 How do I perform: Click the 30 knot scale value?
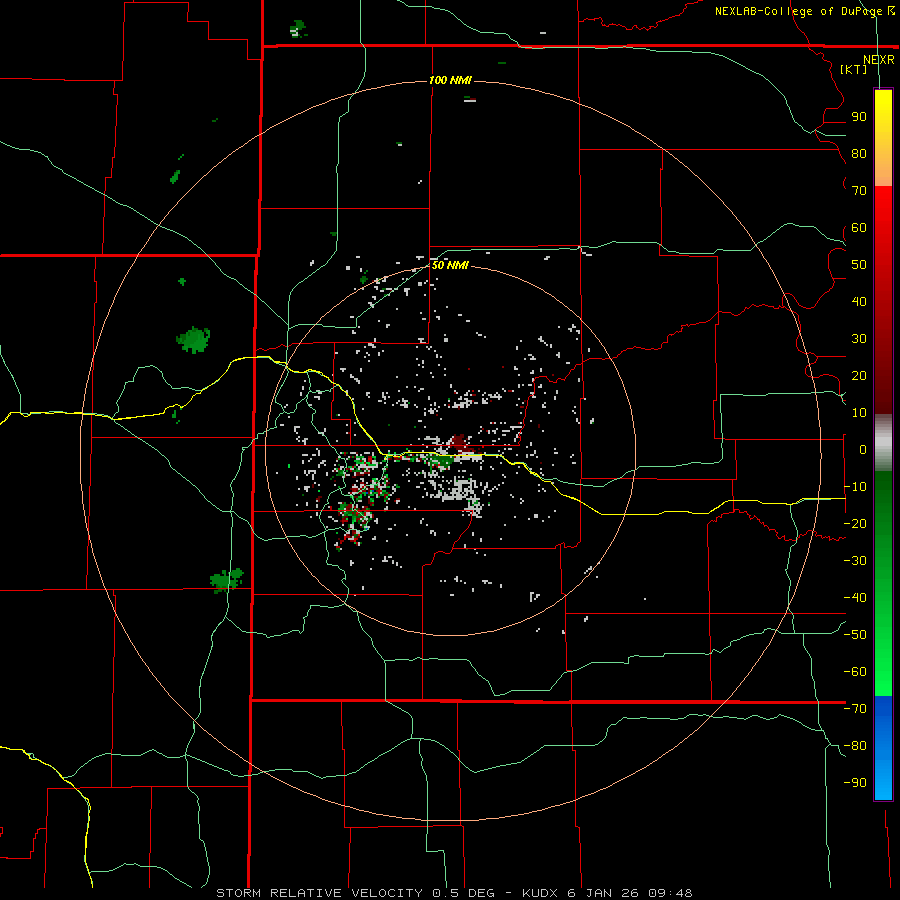pos(859,339)
